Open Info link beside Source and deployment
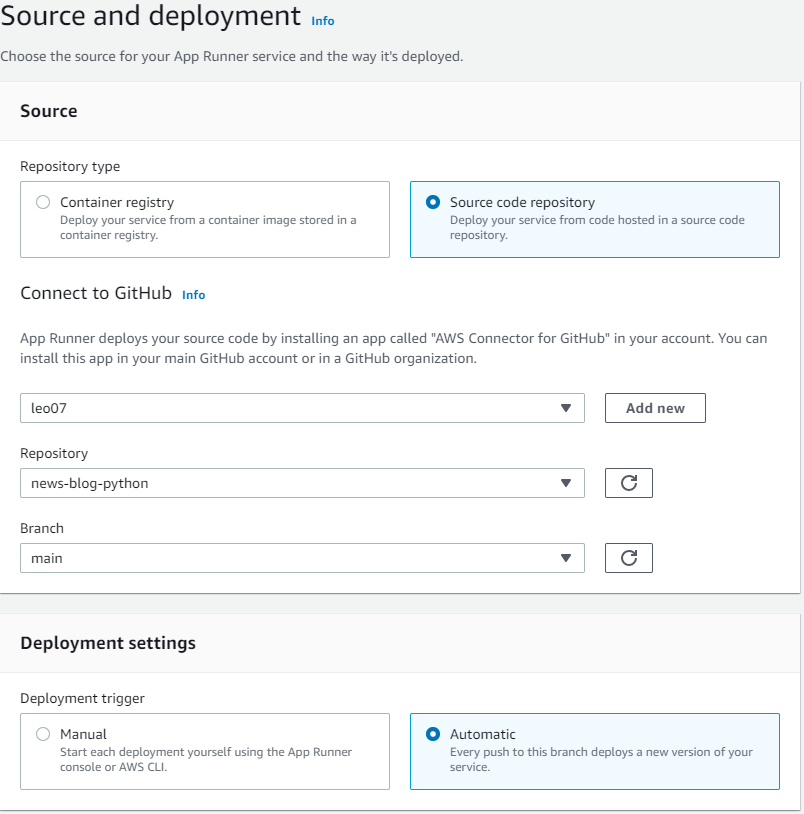Viewport: 804px width, 814px height. 323,20
